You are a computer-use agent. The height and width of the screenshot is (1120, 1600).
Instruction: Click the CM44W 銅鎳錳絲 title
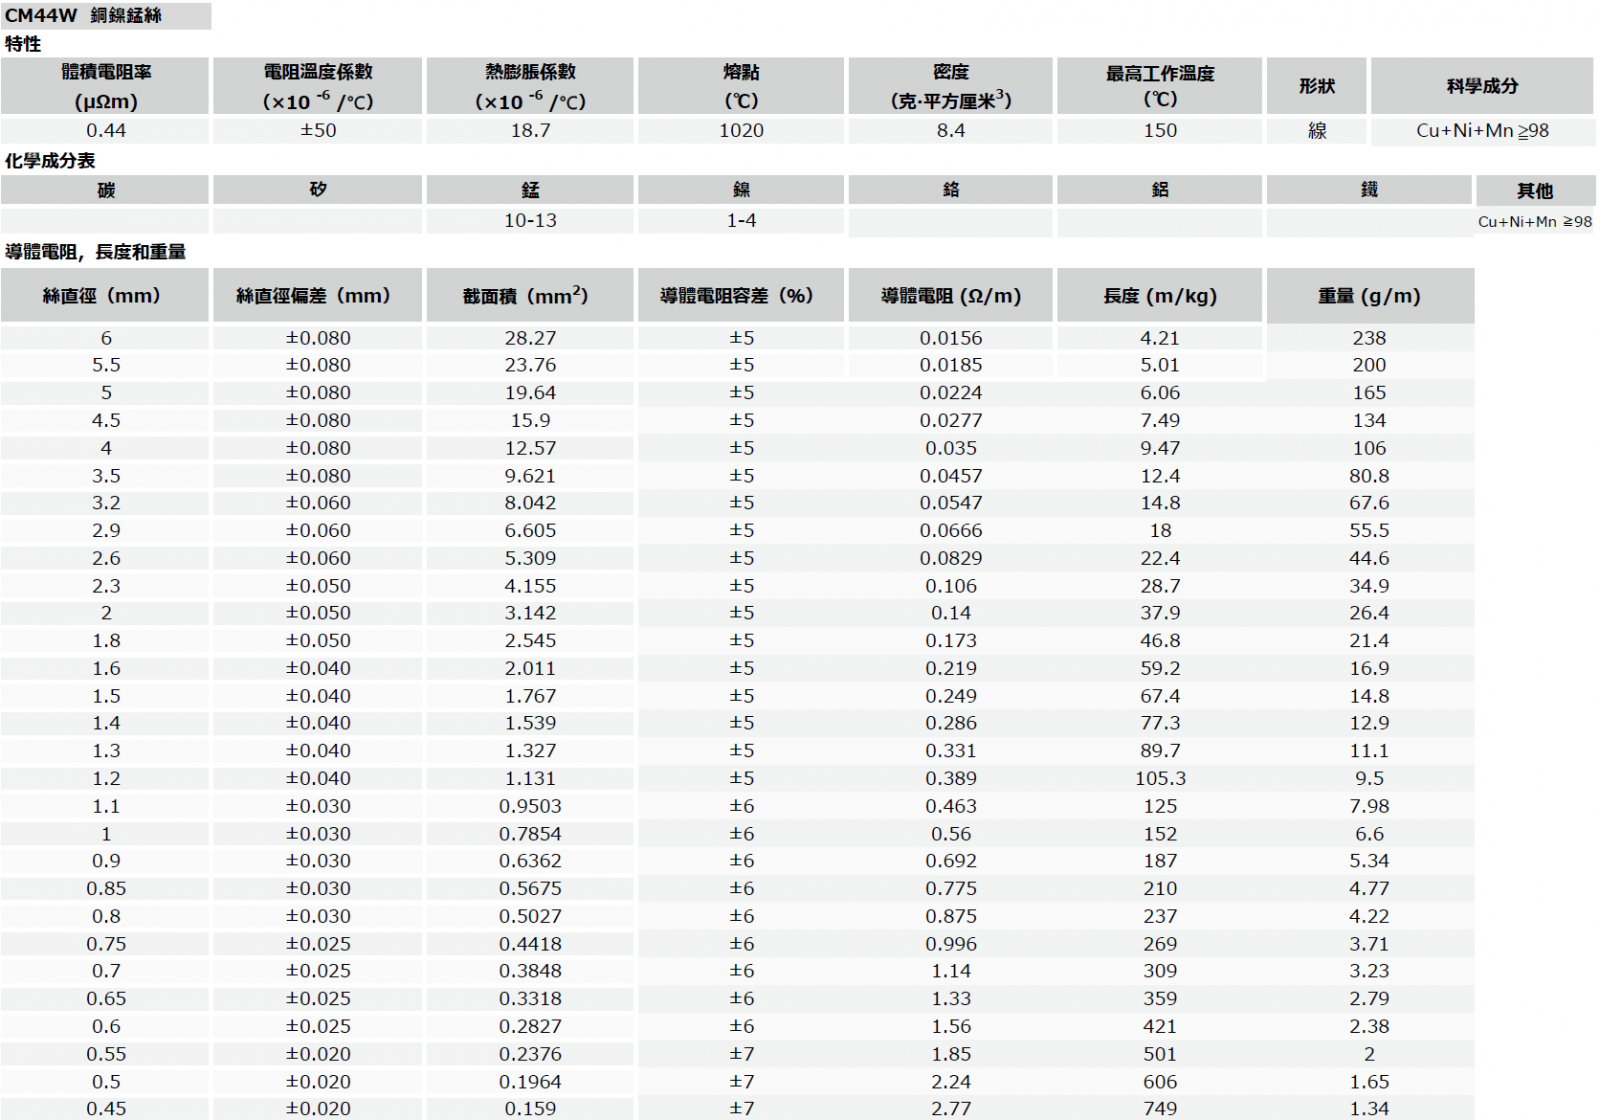[x=84, y=16]
